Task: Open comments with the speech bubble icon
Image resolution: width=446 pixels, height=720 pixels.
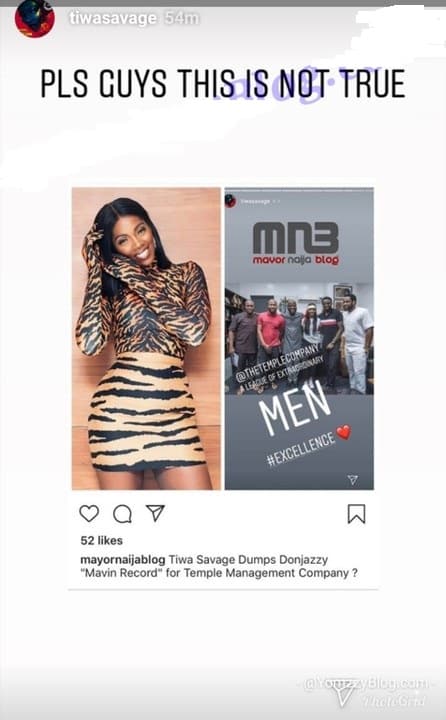Action: [122, 514]
